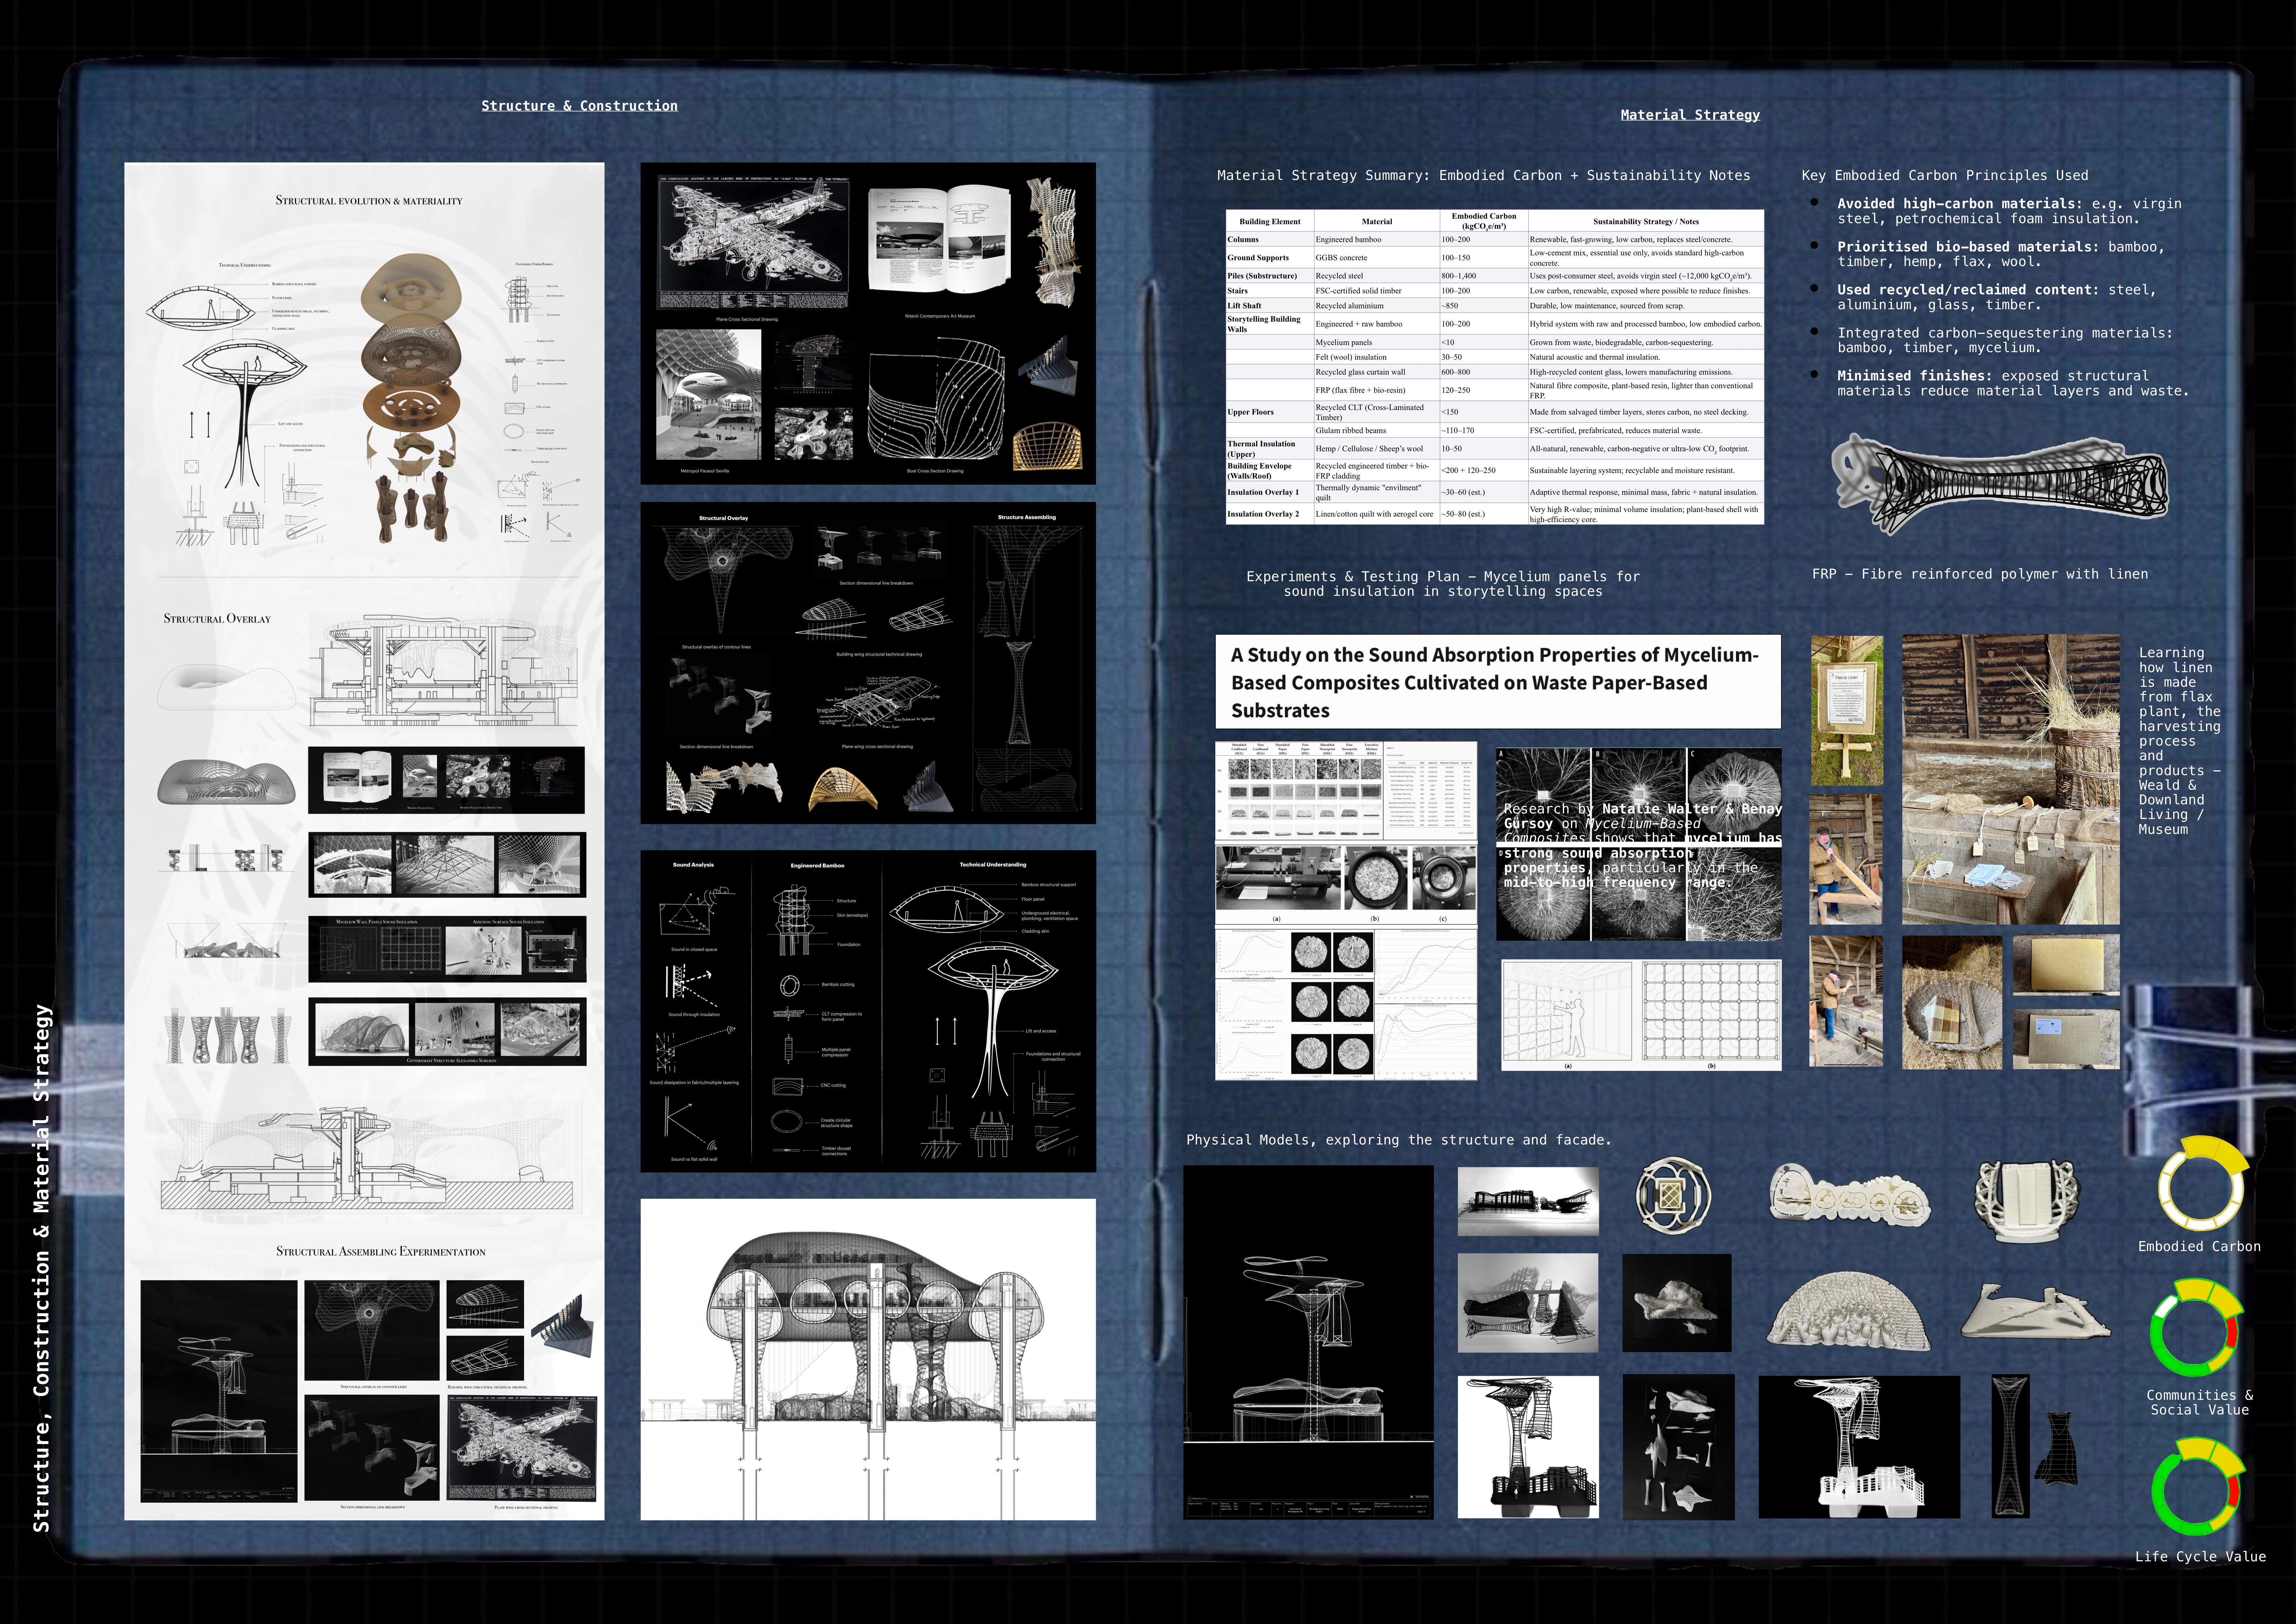This screenshot has height=1624, width=2296.
Task: Click the "Prioritised bio-based materials" bullet text
Action: (x=2001, y=254)
